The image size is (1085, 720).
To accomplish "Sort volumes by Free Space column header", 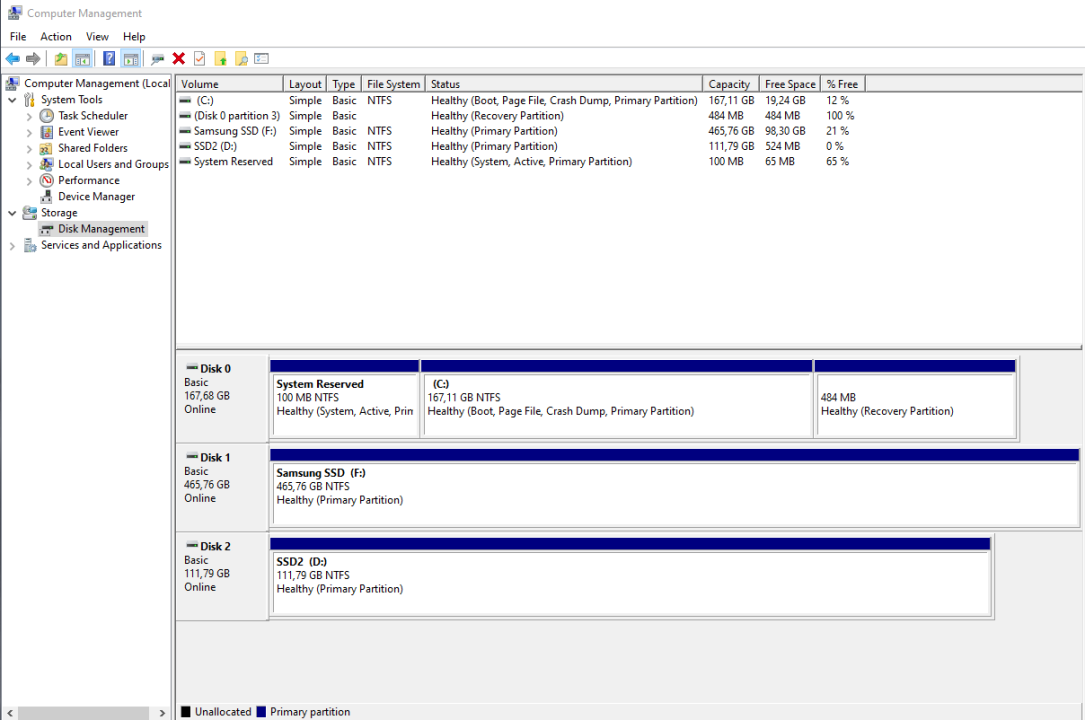I will 789,84.
